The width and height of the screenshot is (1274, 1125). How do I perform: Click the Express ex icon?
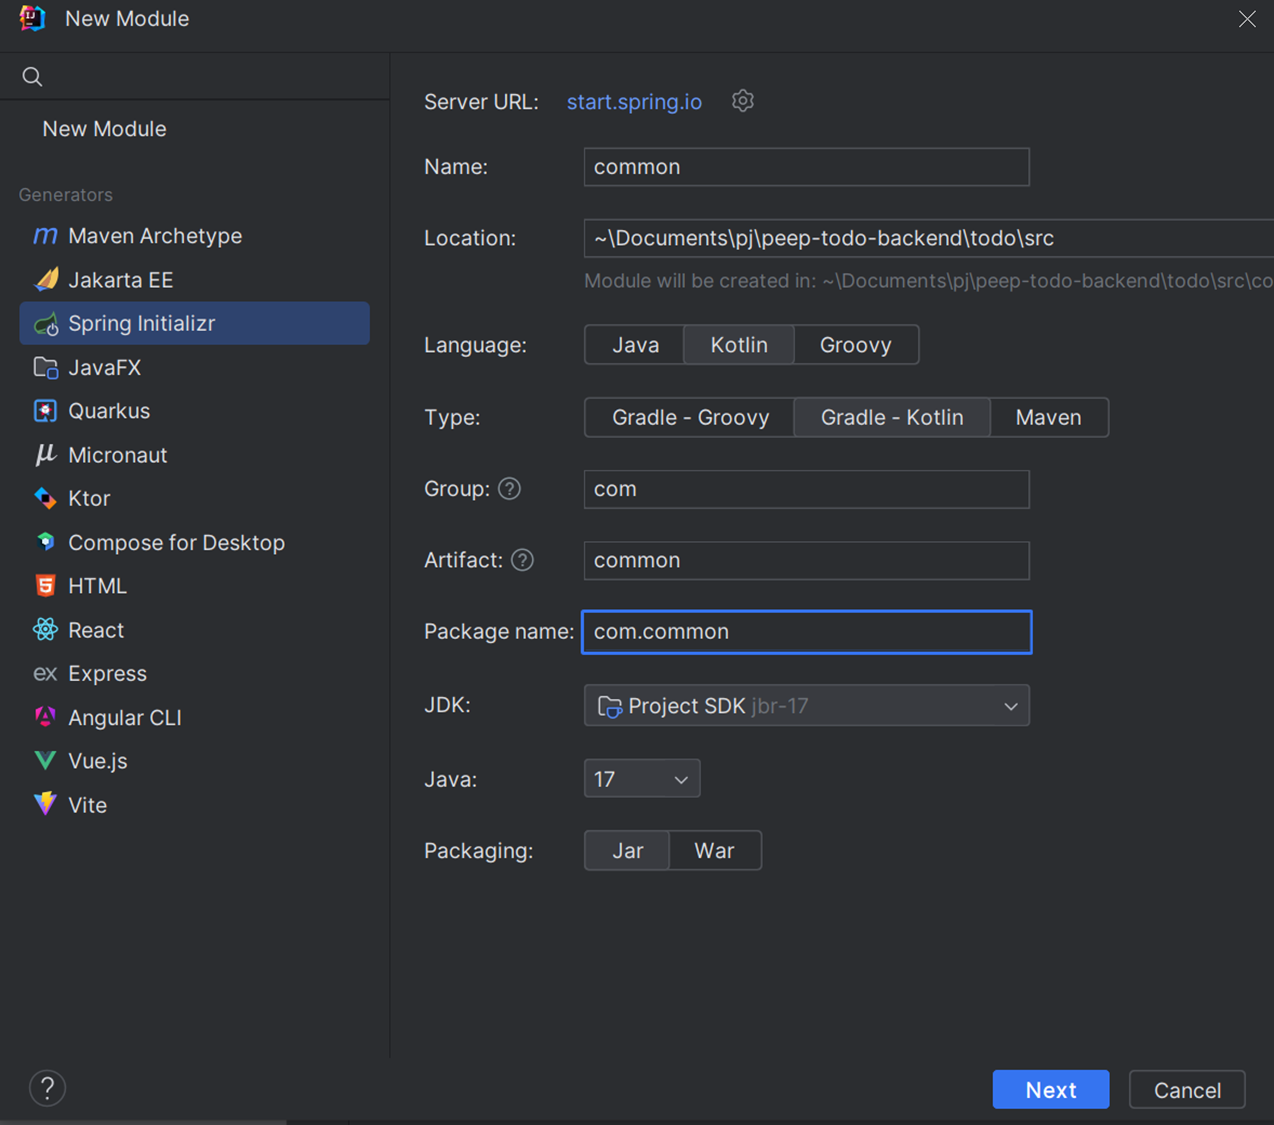pos(45,673)
